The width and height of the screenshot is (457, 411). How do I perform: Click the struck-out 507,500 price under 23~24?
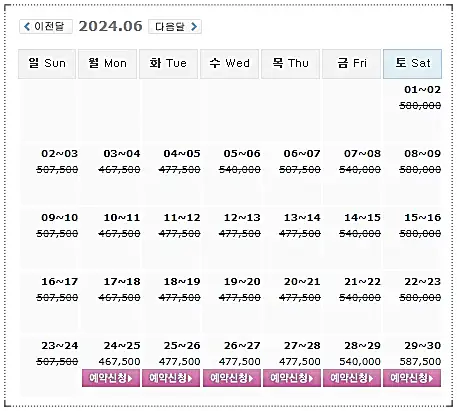(57, 362)
